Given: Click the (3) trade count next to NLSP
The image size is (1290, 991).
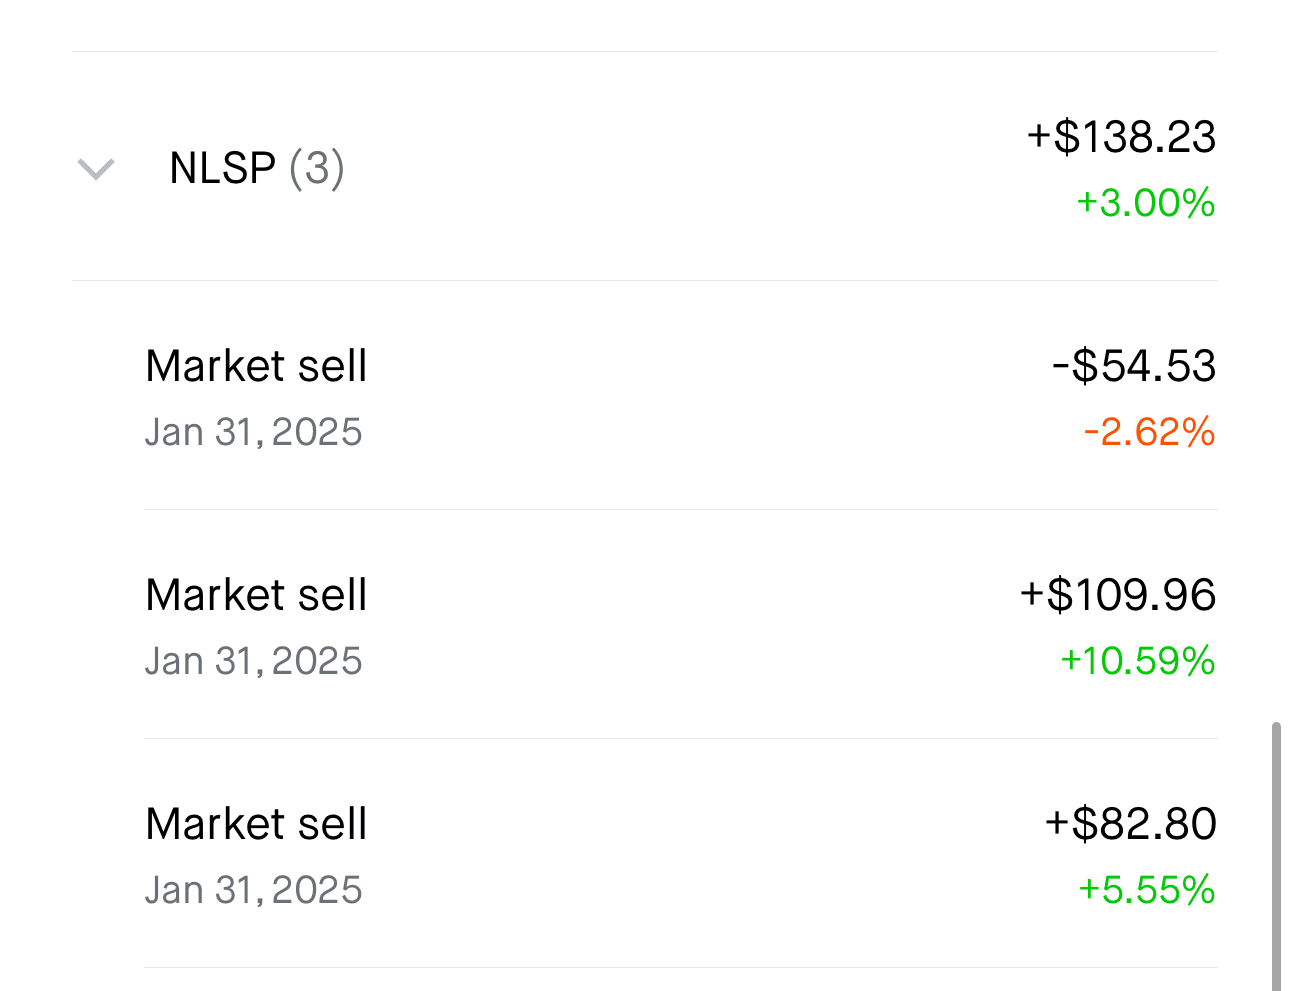Looking at the screenshot, I should pos(317,168).
